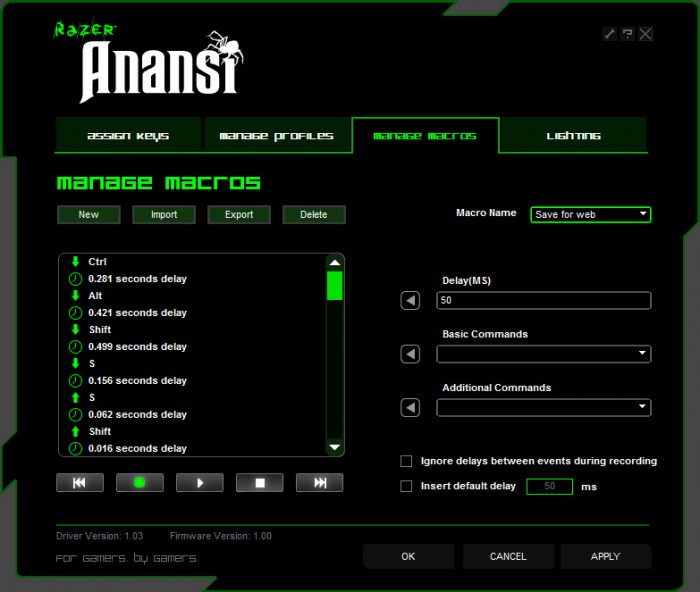Viewport: 700px width, 592px height.
Task: Expand the Additional Commands dropdown
Action: point(544,407)
